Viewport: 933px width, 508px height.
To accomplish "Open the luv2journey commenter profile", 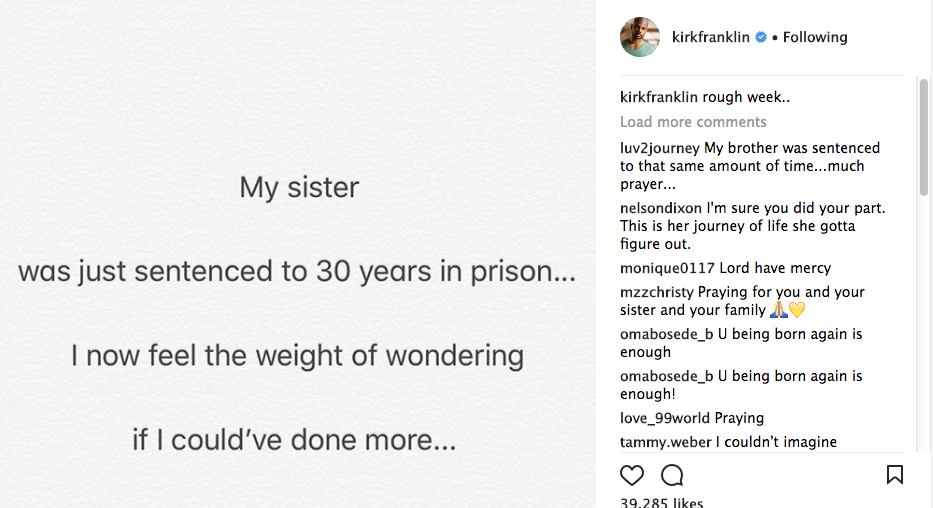I will click(x=660, y=148).
